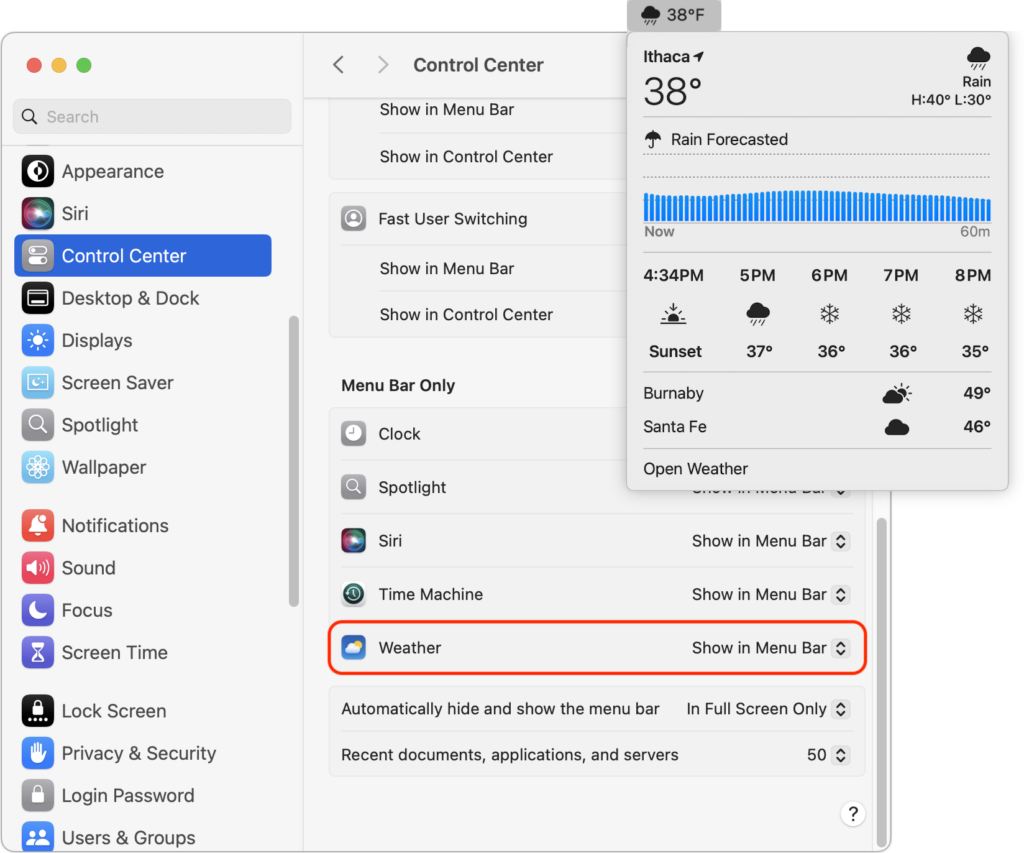1024x853 pixels.
Task: Change Automatically hide menu bar option
Action: pyautogui.click(x=767, y=709)
